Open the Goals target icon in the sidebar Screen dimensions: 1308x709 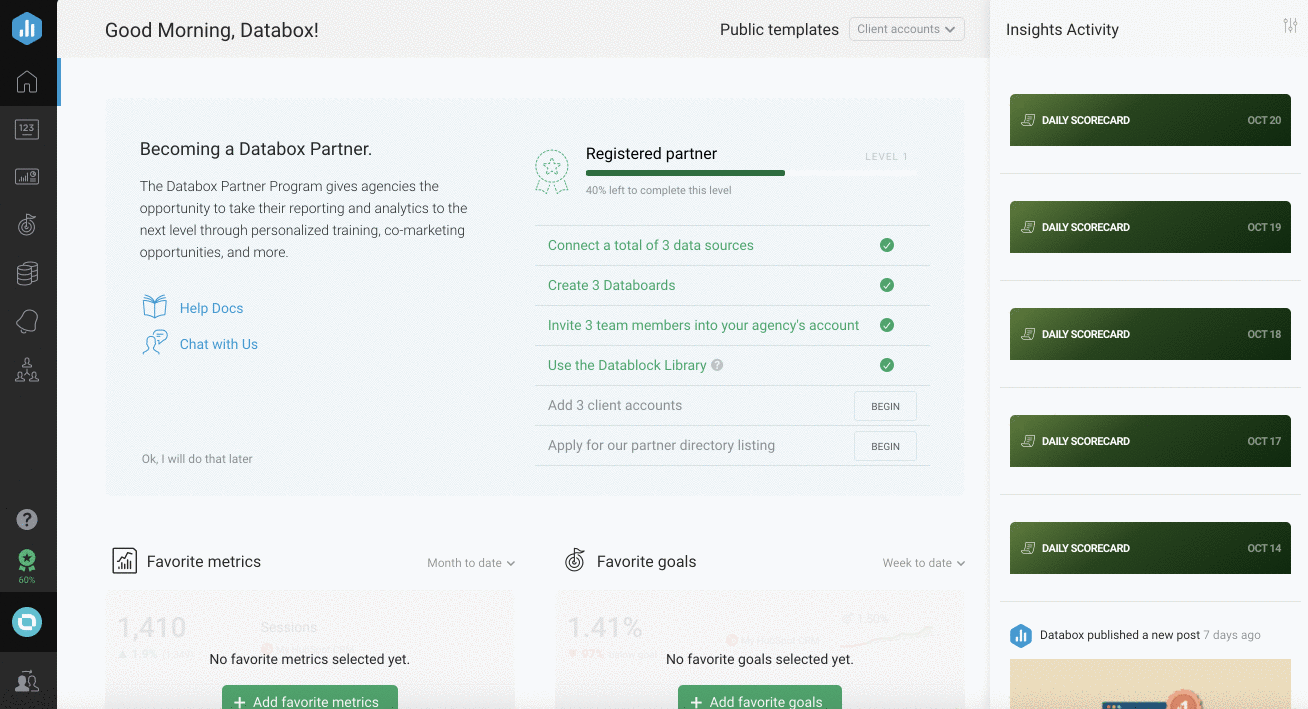pyautogui.click(x=27, y=225)
